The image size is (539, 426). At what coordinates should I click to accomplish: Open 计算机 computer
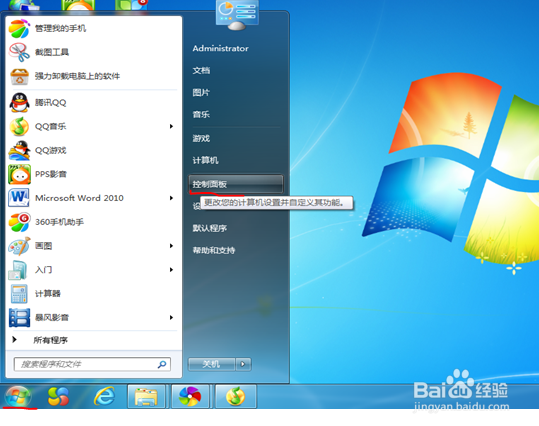[x=205, y=161]
